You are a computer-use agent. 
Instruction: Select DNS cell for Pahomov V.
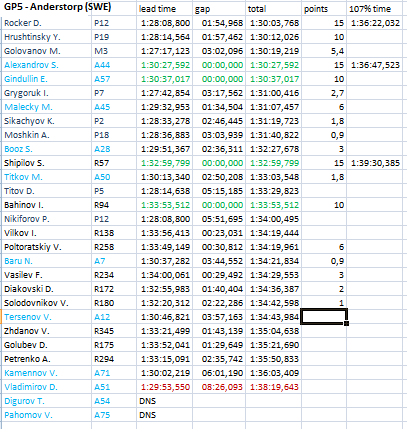(x=164, y=415)
